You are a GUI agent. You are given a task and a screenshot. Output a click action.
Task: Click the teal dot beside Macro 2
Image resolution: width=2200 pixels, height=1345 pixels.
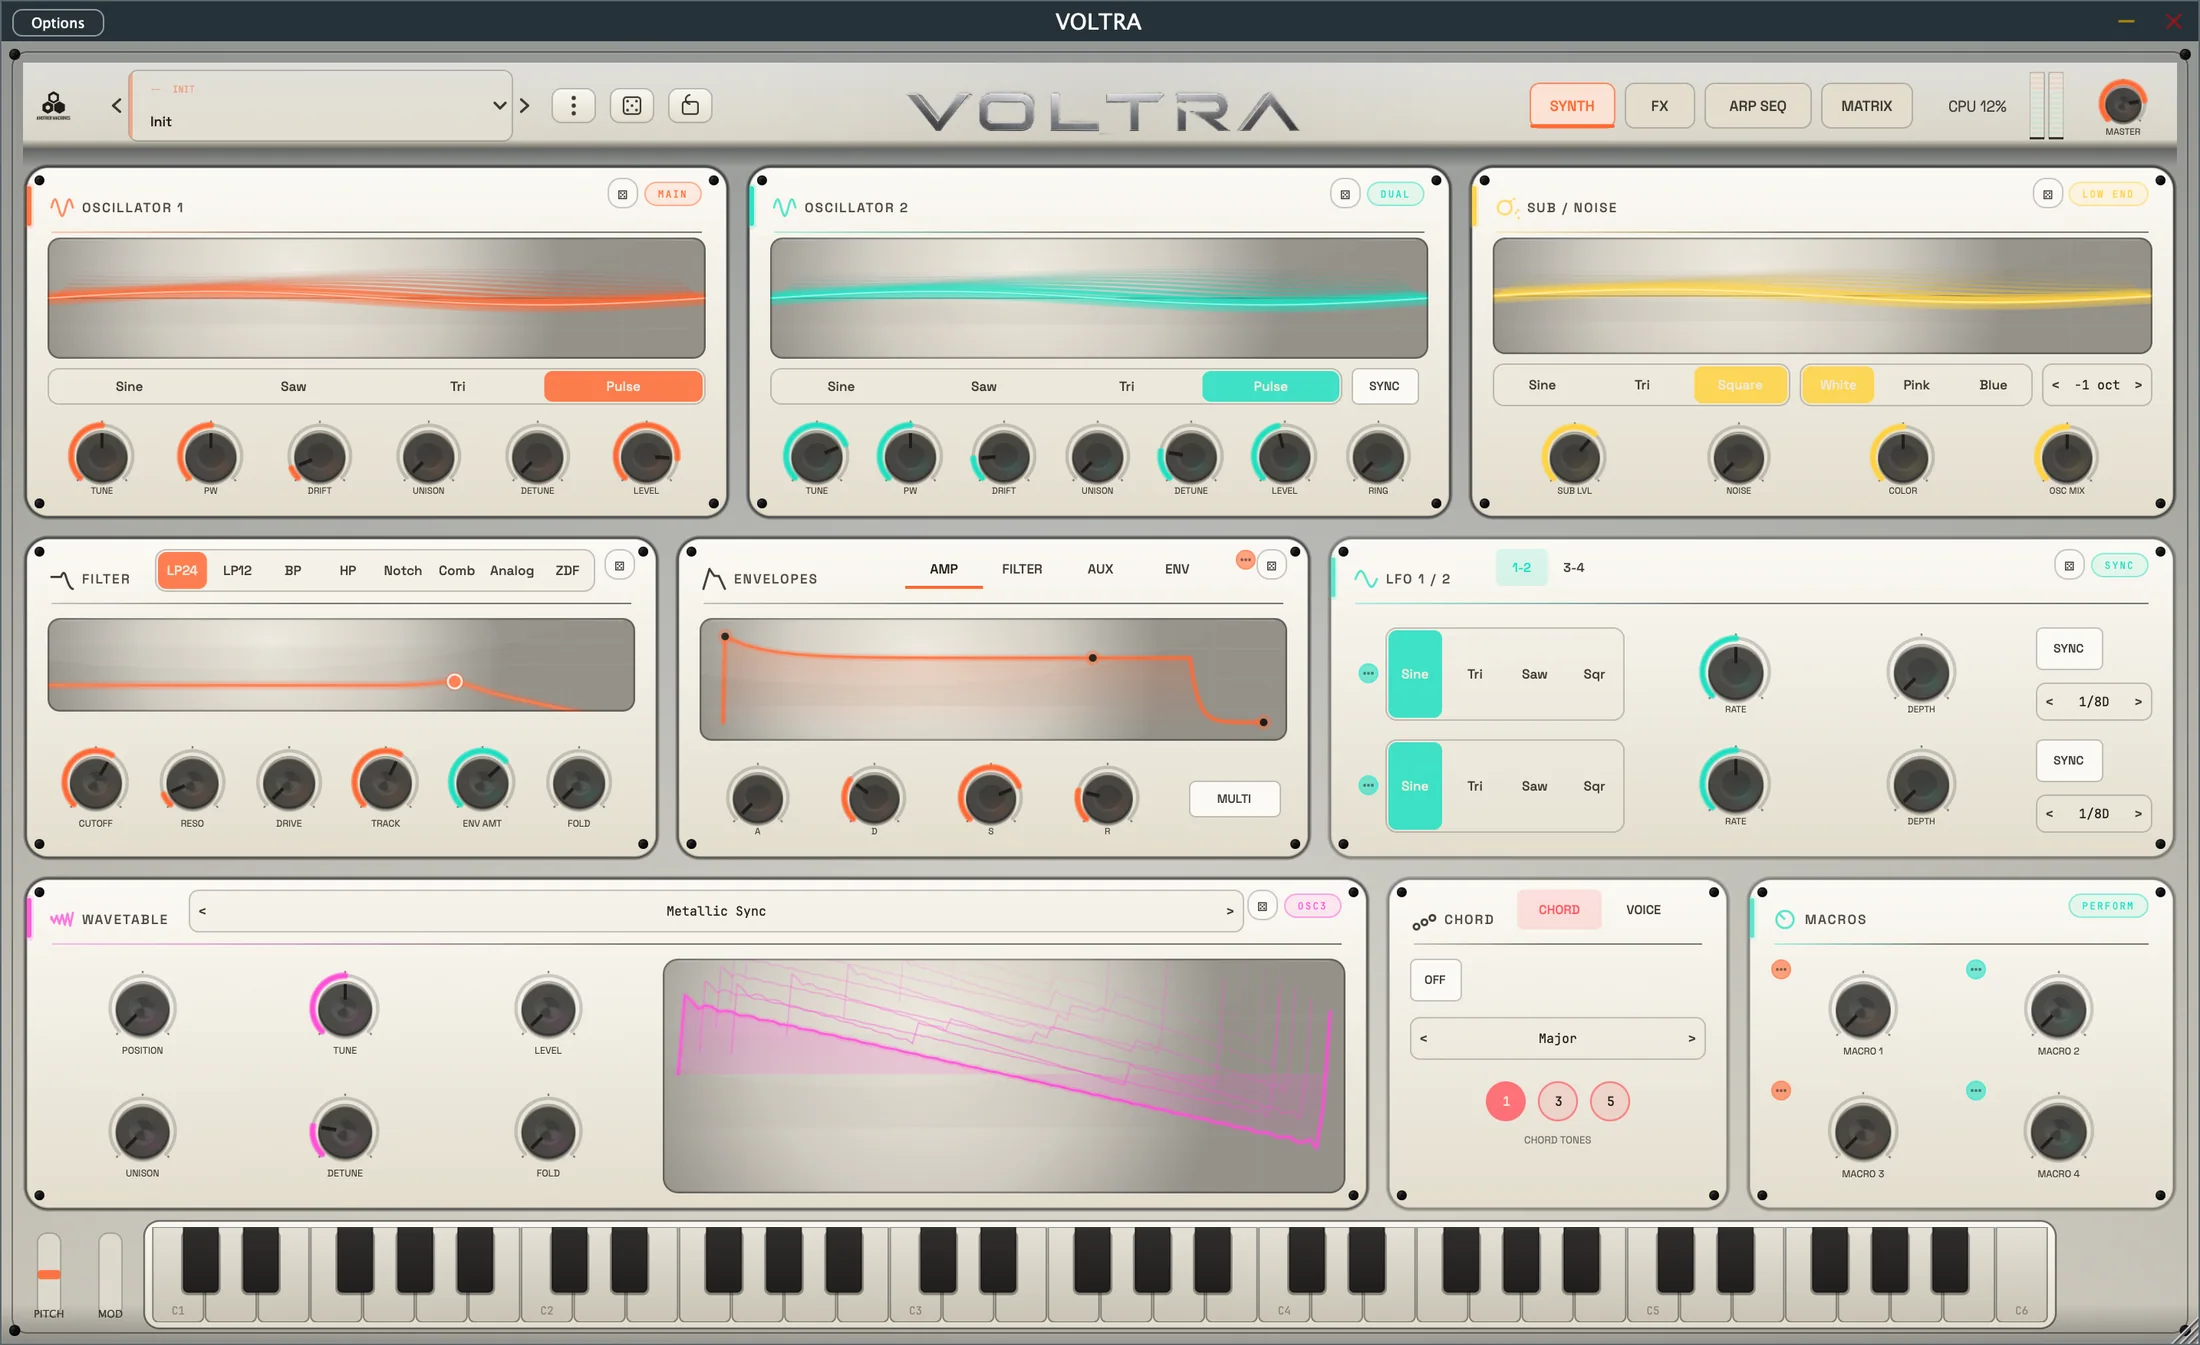(x=1976, y=969)
